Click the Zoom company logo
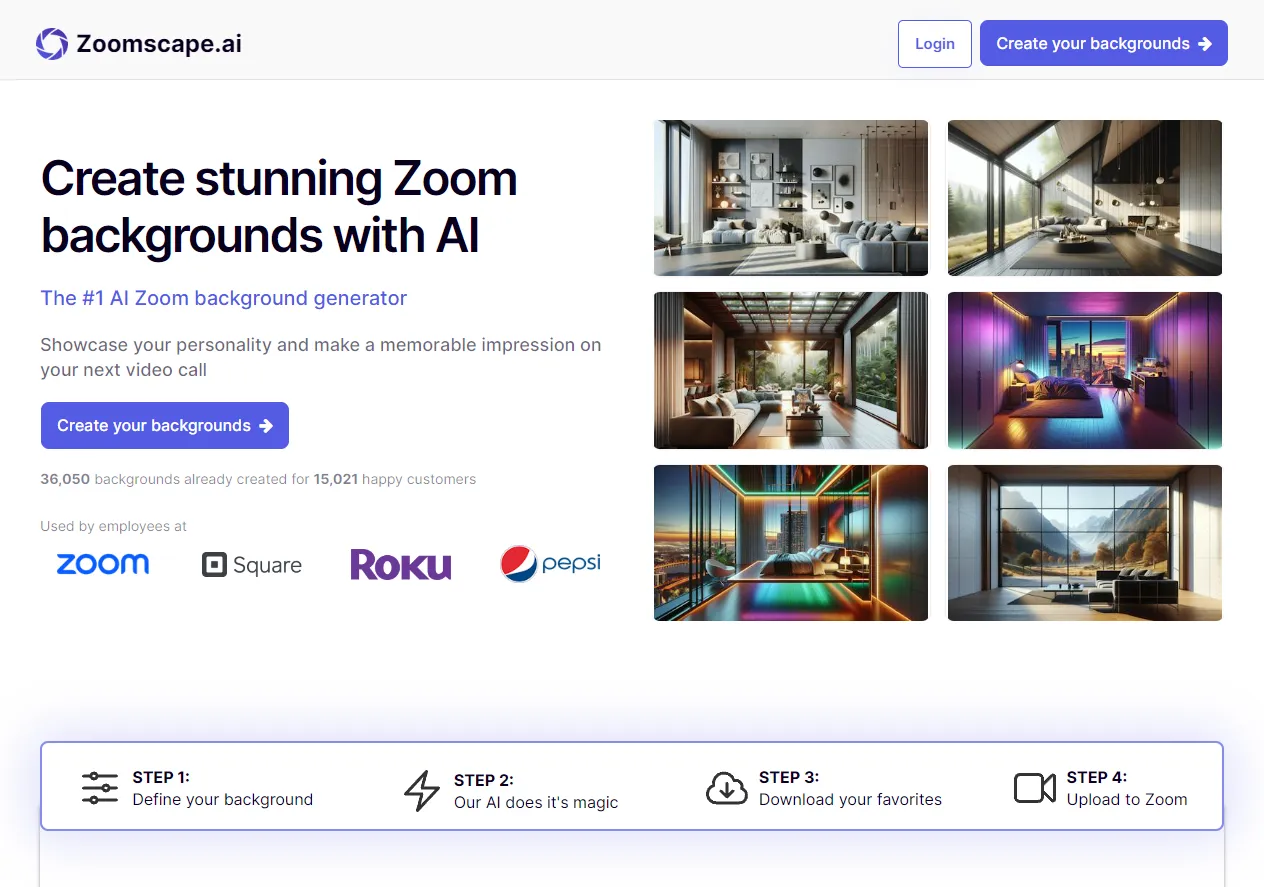The height and width of the screenshot is (887, 1264). [x=102, y=564]
